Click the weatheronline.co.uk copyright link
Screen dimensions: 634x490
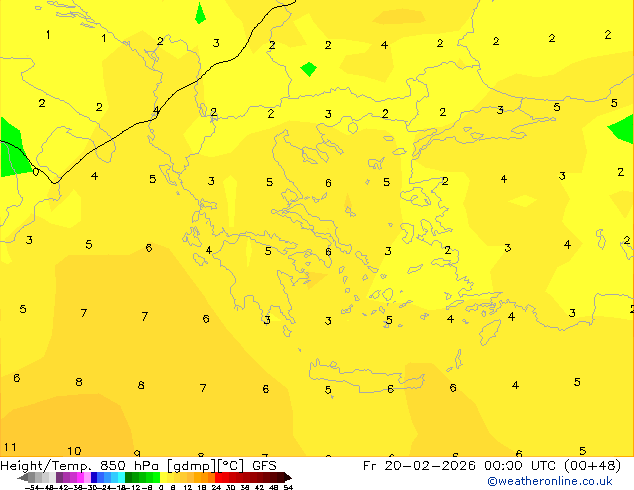(x=550, y=481)
